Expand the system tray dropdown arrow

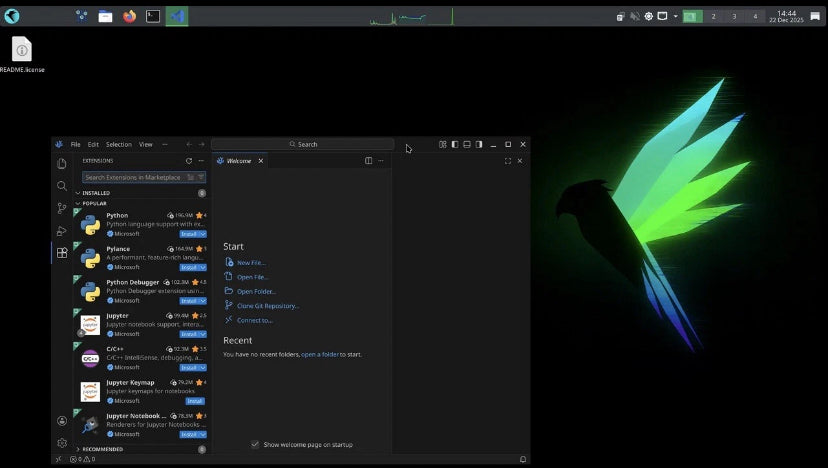click(675, 16)
